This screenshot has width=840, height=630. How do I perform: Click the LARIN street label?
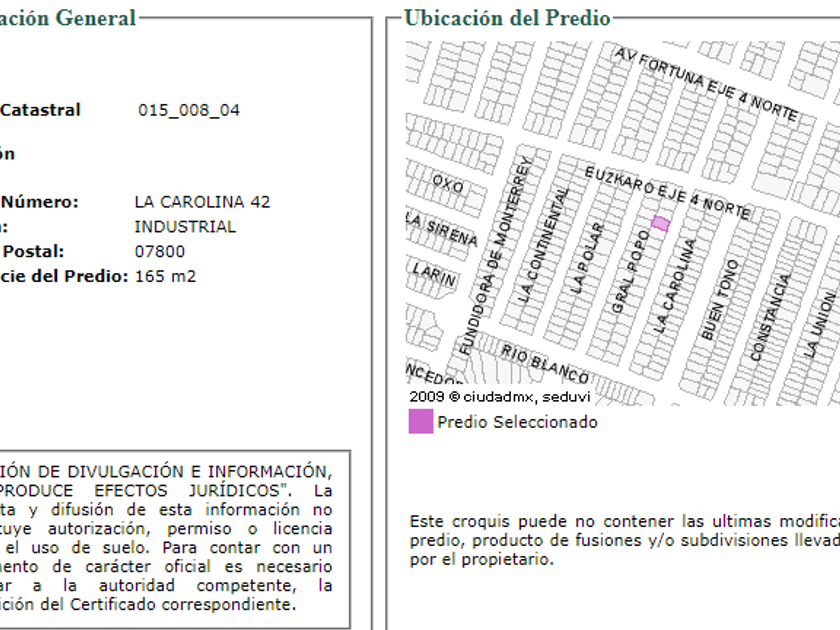[x=434, y=274]
